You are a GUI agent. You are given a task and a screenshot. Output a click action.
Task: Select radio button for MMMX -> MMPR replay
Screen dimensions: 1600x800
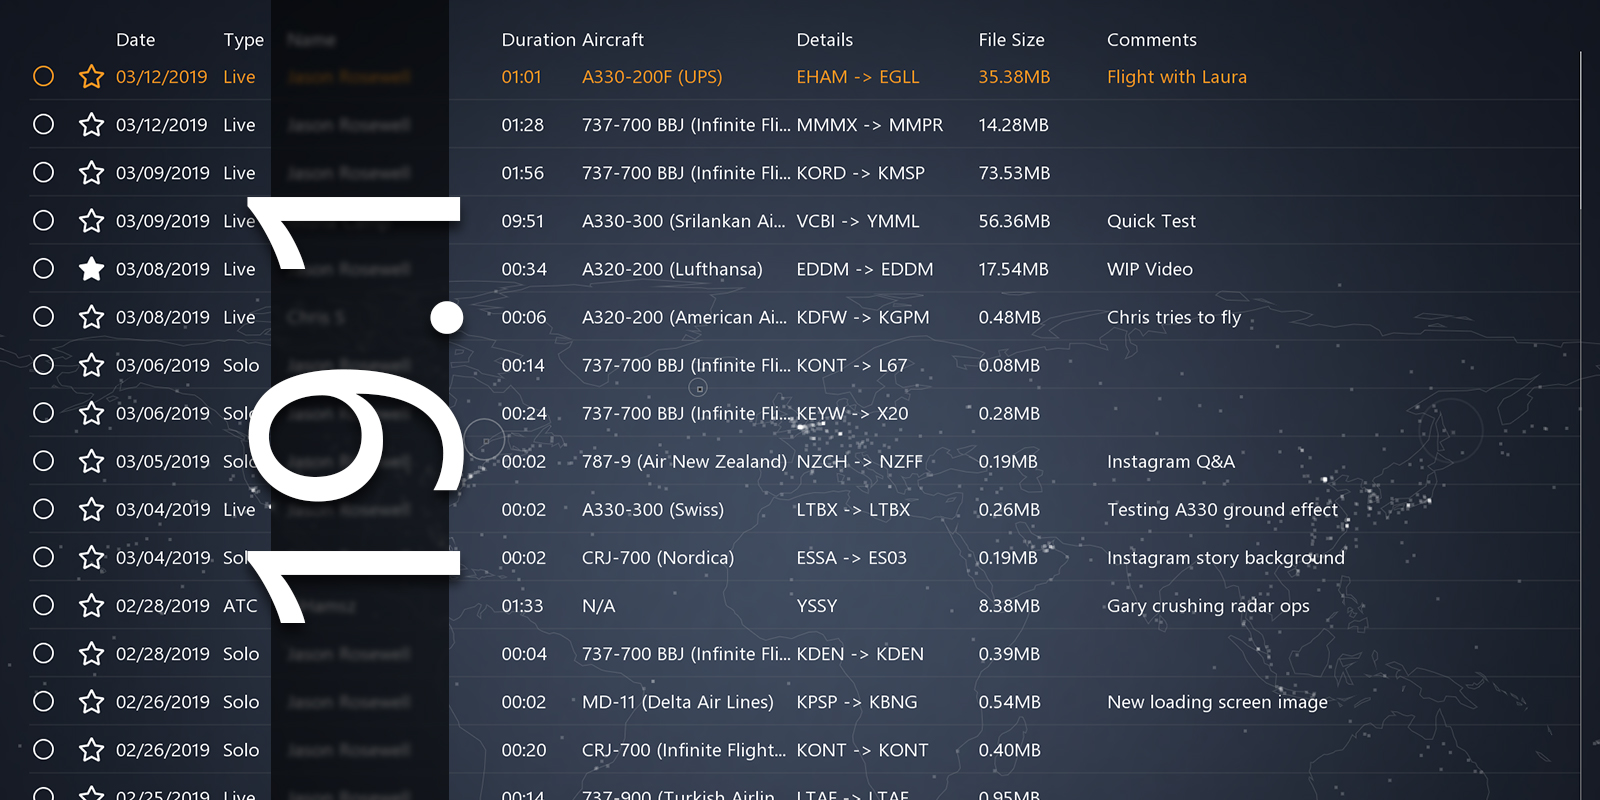[x=43, y=124]
